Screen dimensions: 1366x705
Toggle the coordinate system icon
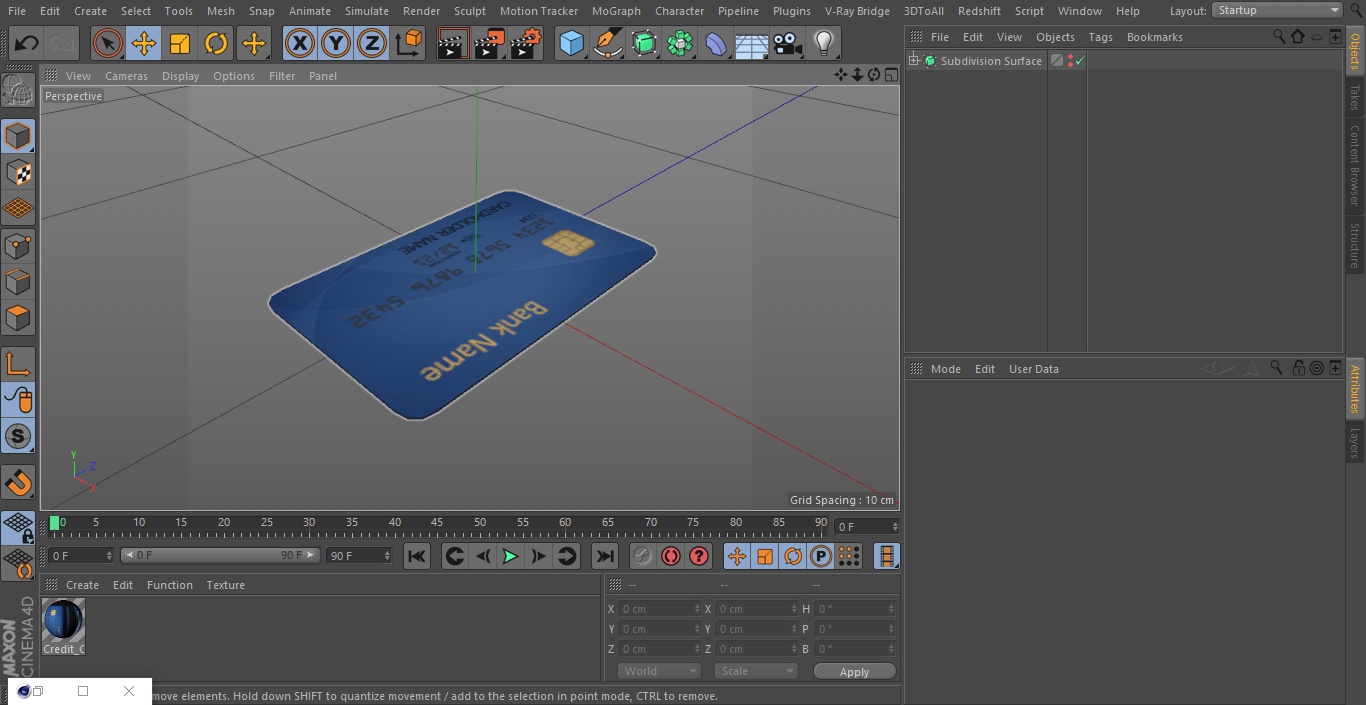pos(408,43)
